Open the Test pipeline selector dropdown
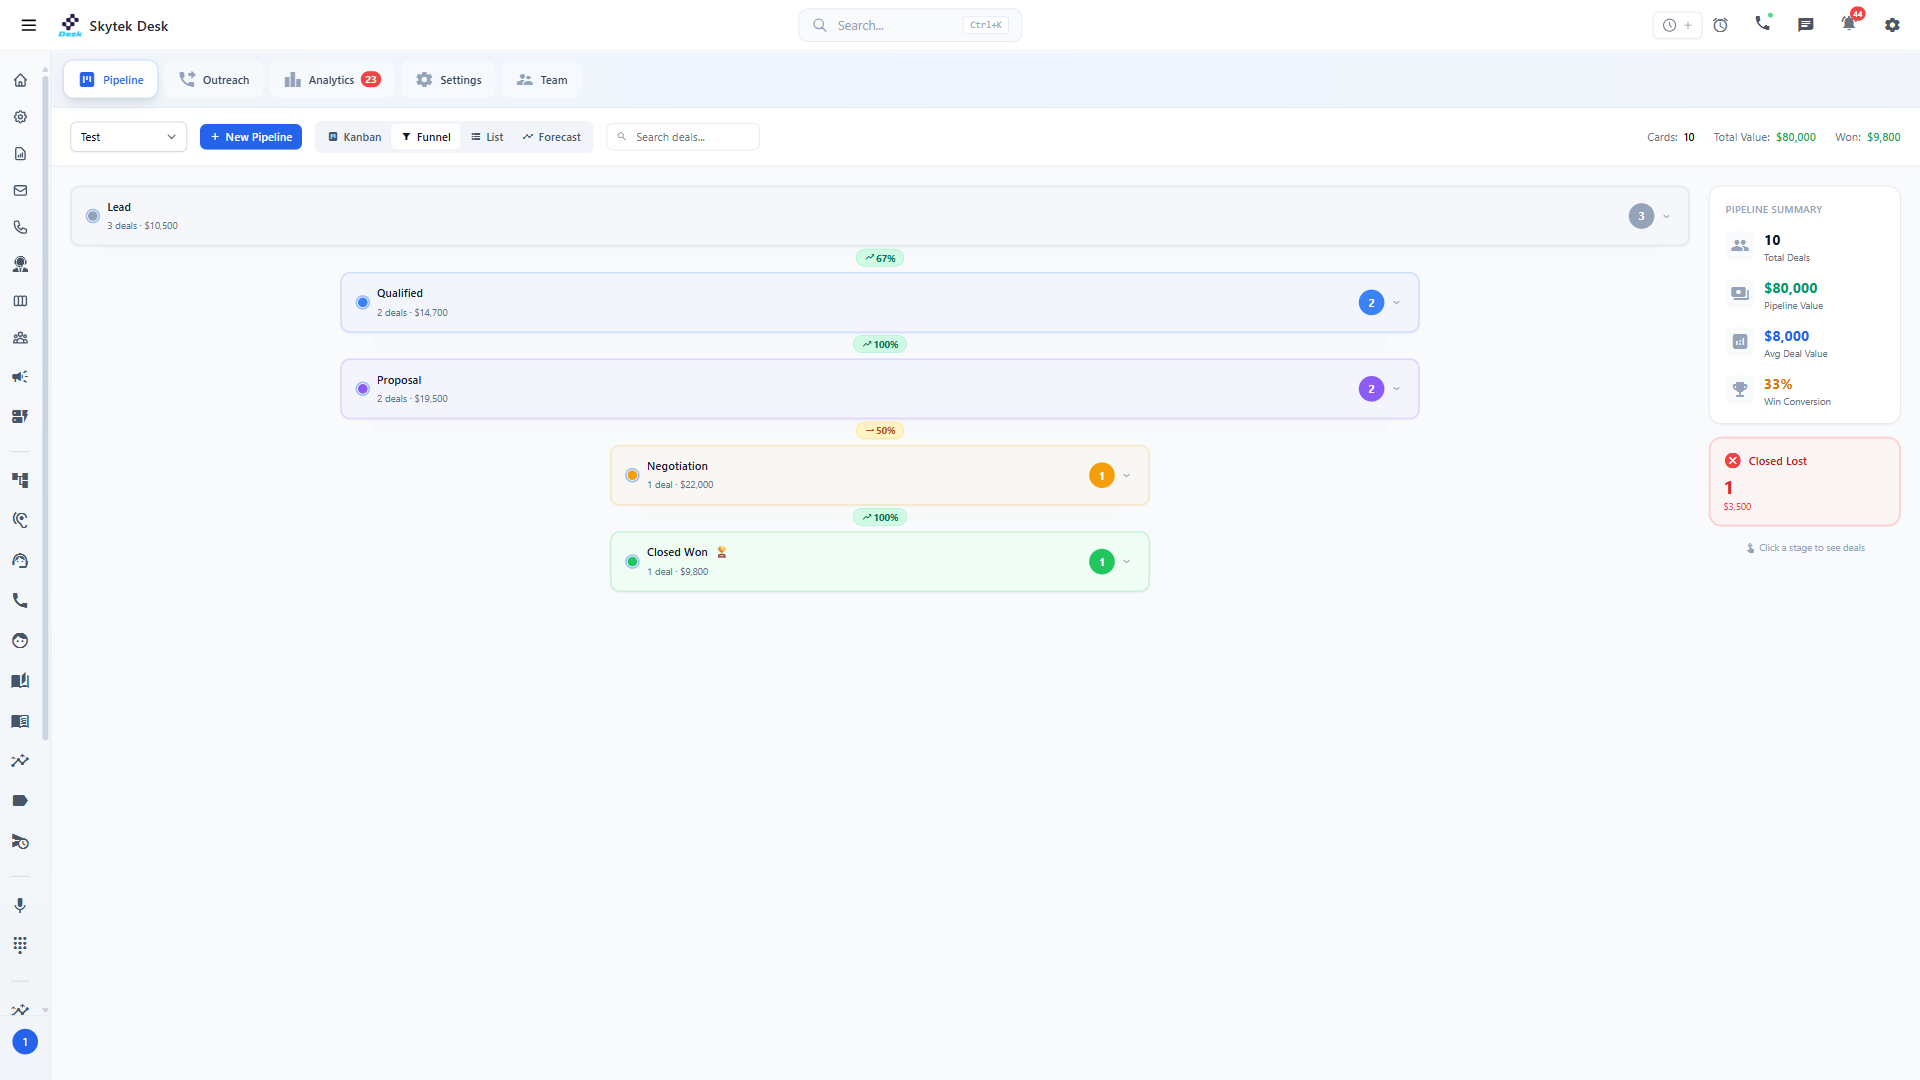 (128, 137)
